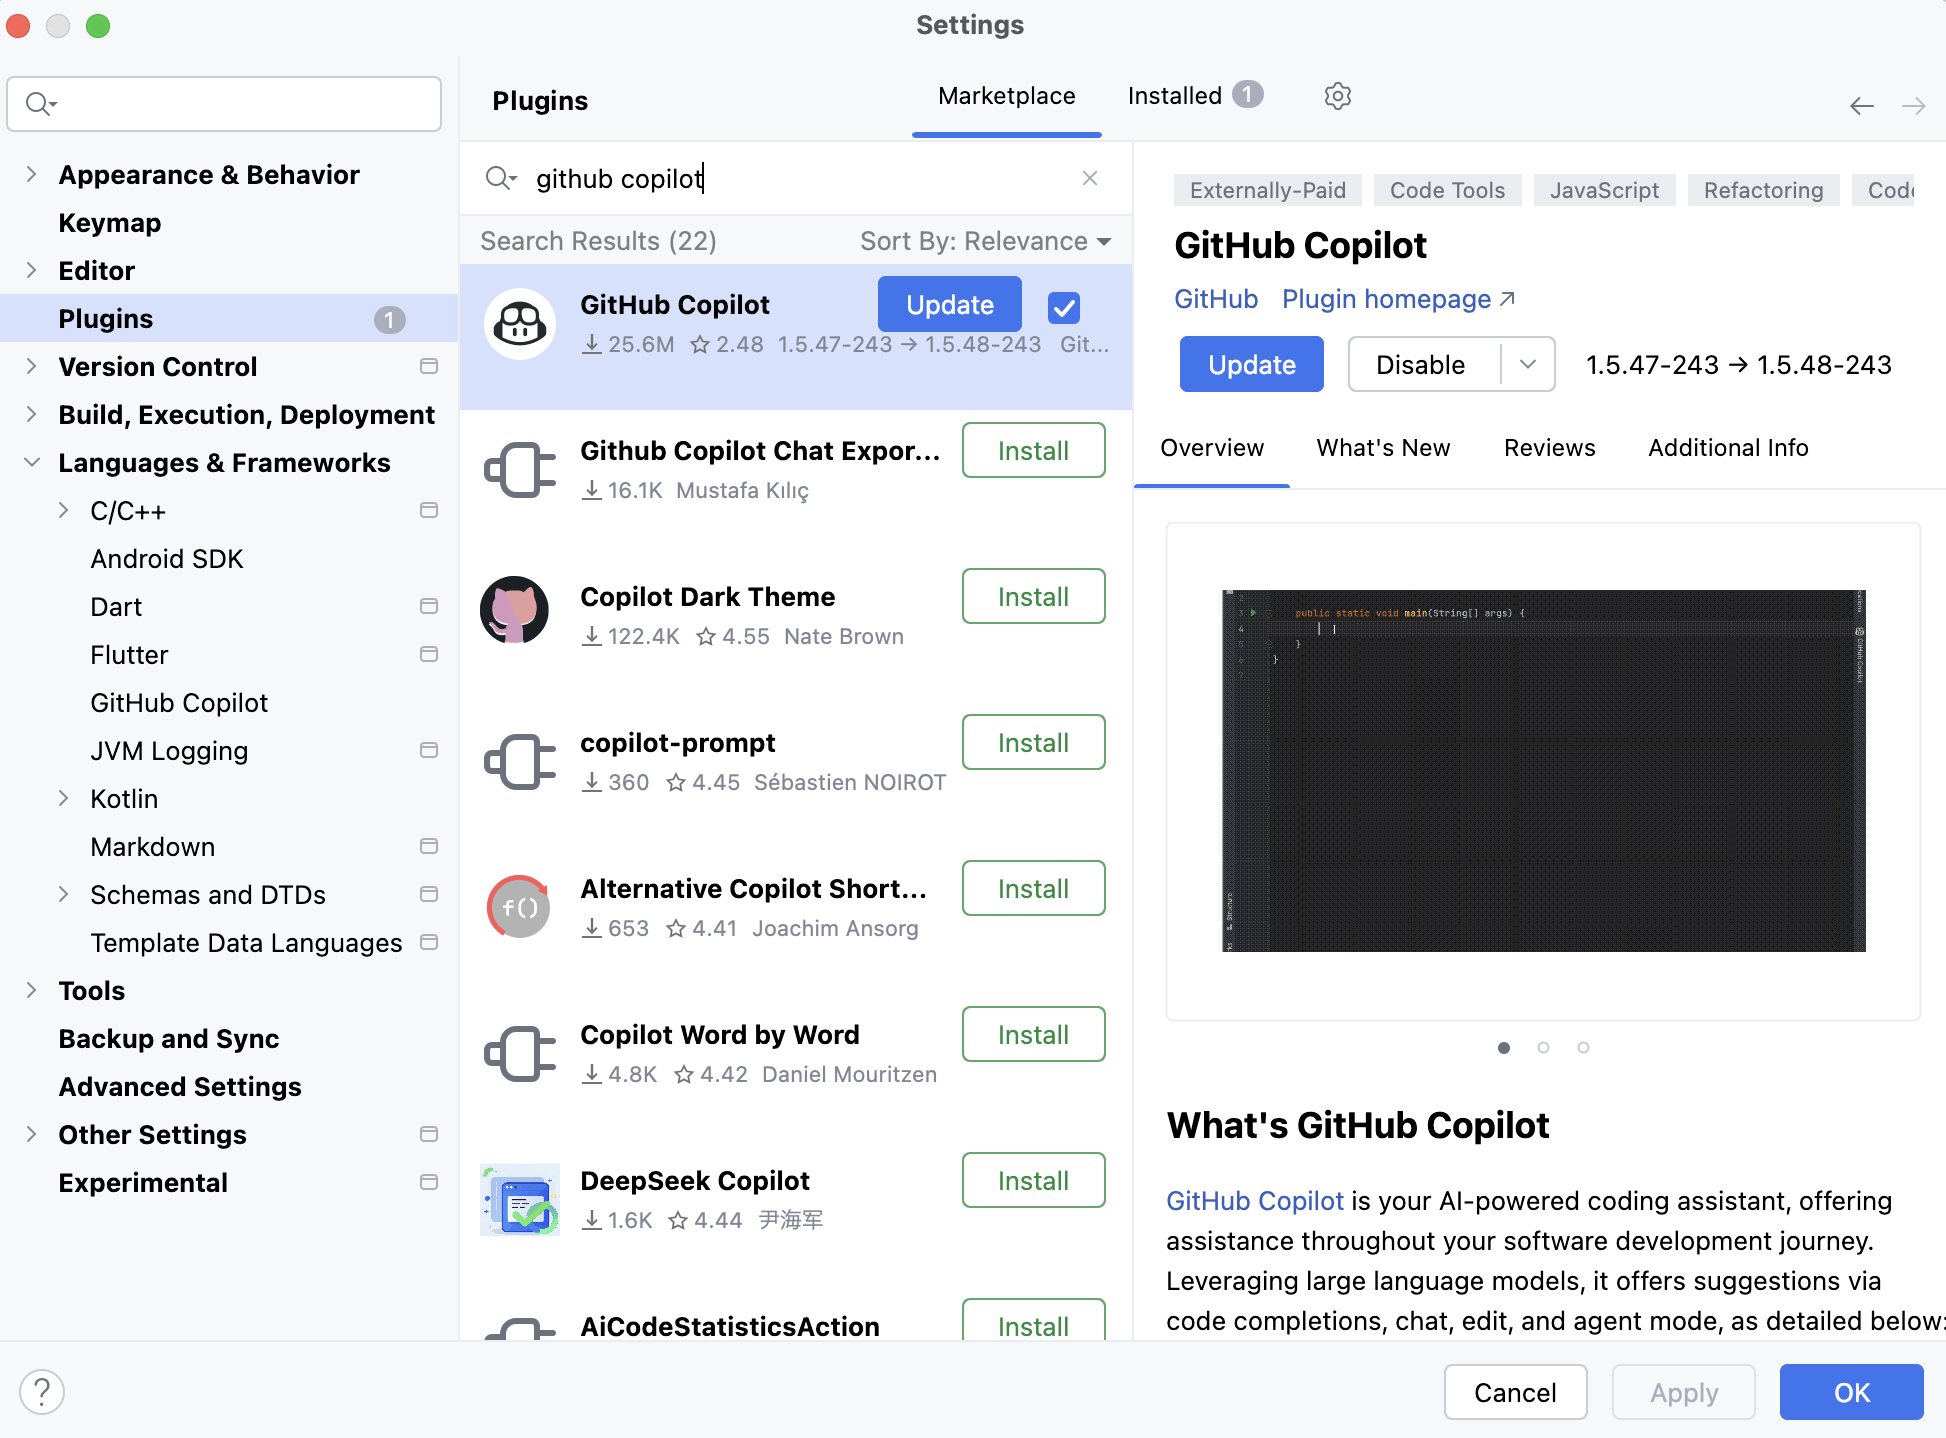Clear the search query with the X icon
Image resolution: width=1946 pixels, height=1438 pixels.
click(x=1089, y=178)
